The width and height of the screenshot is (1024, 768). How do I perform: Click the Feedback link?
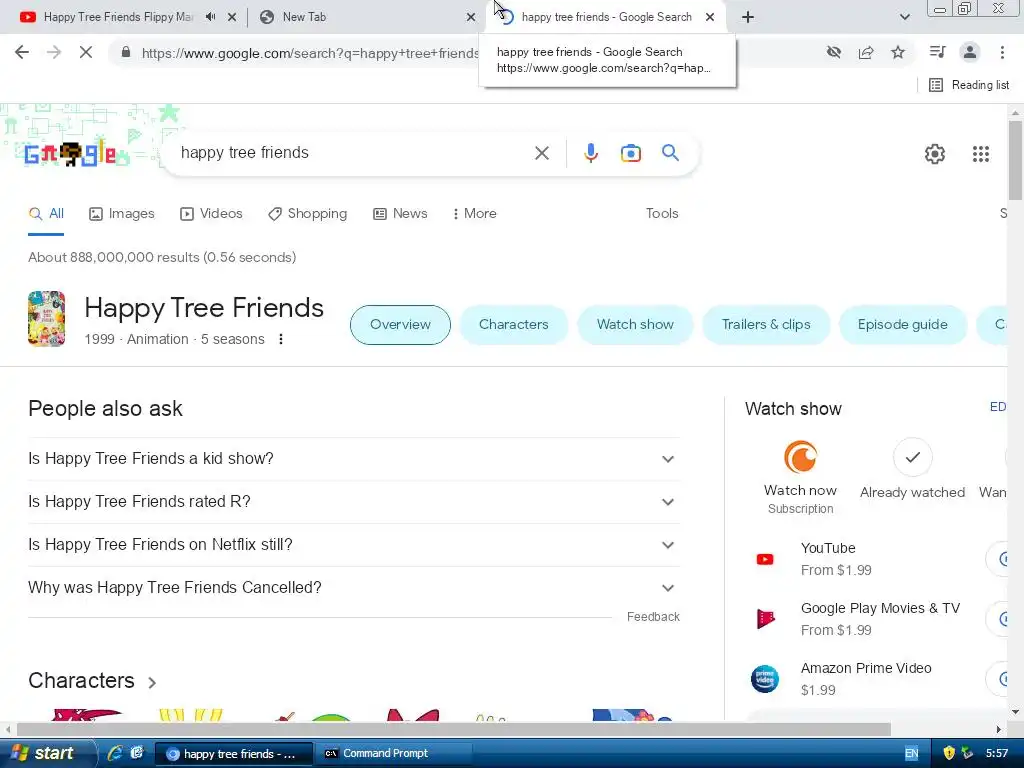(x=653, y=616)
